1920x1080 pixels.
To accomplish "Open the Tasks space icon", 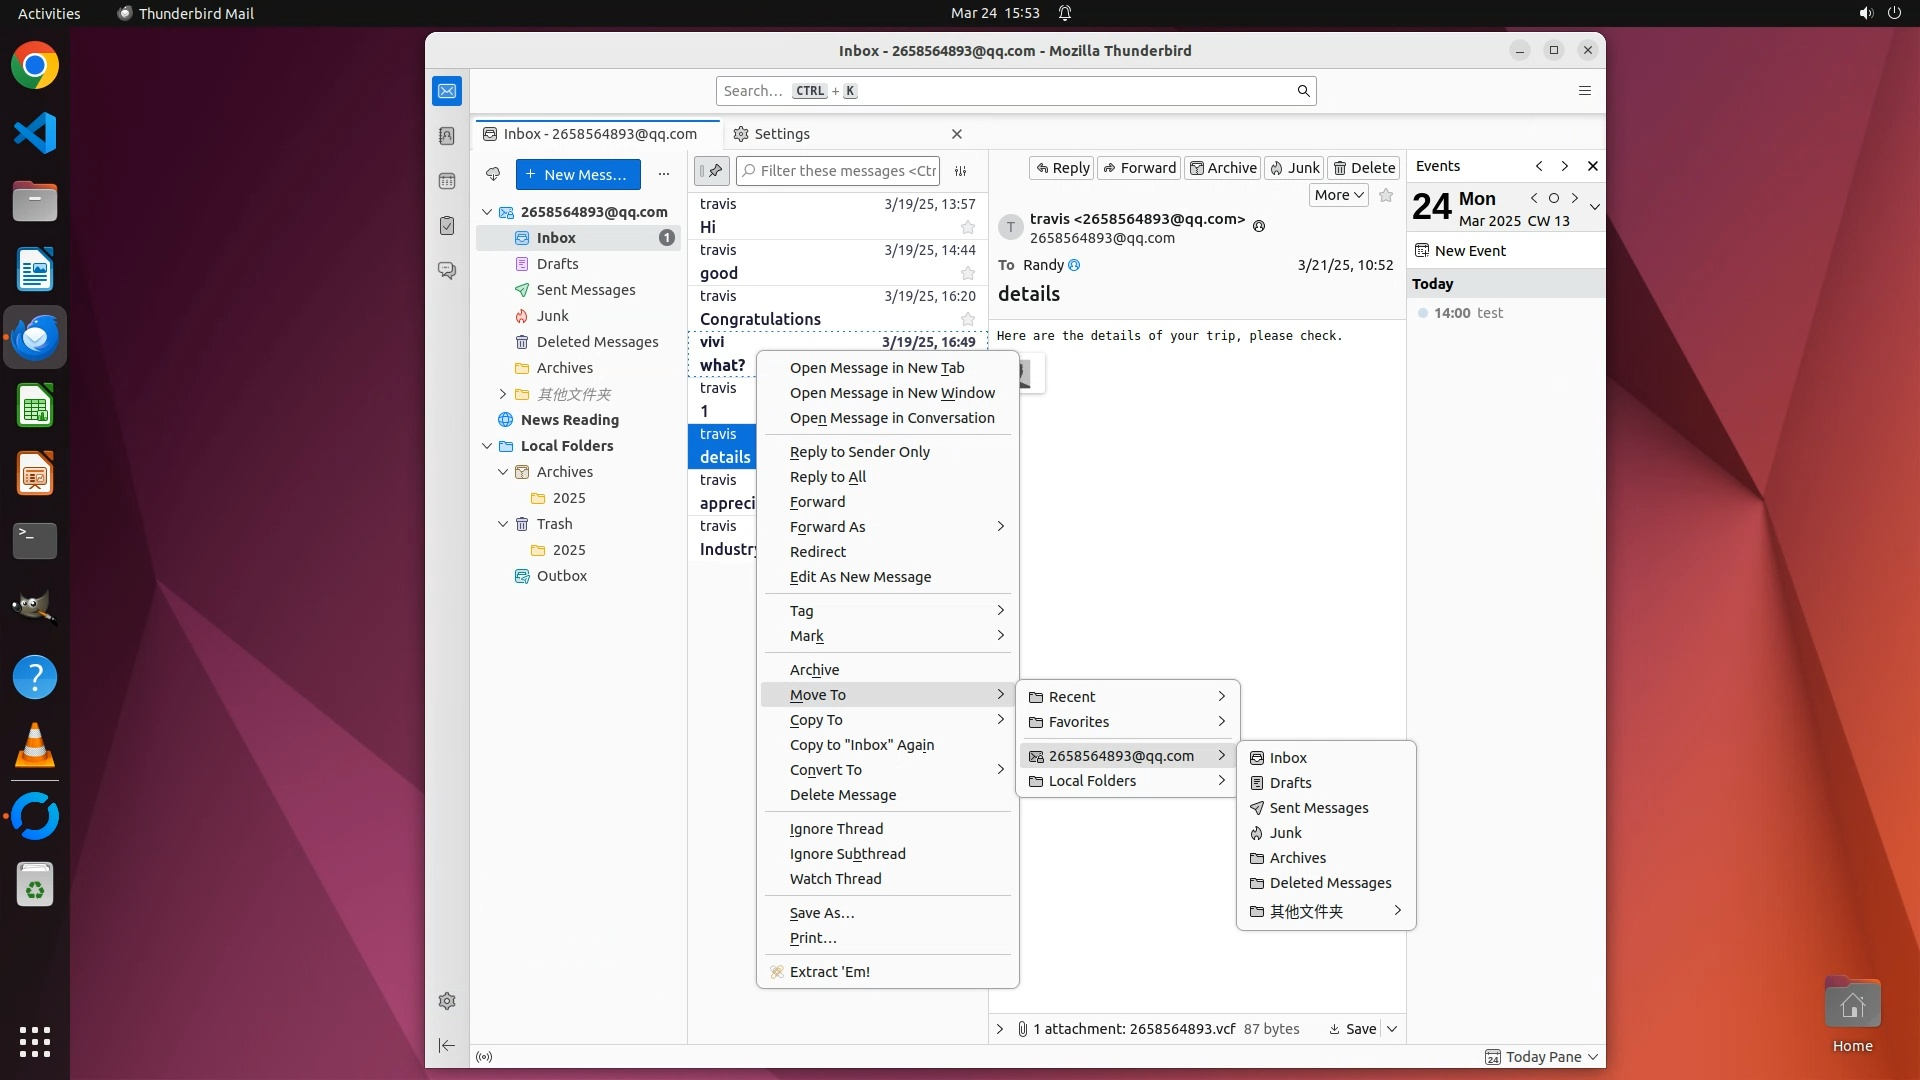I will coord(447,226).
